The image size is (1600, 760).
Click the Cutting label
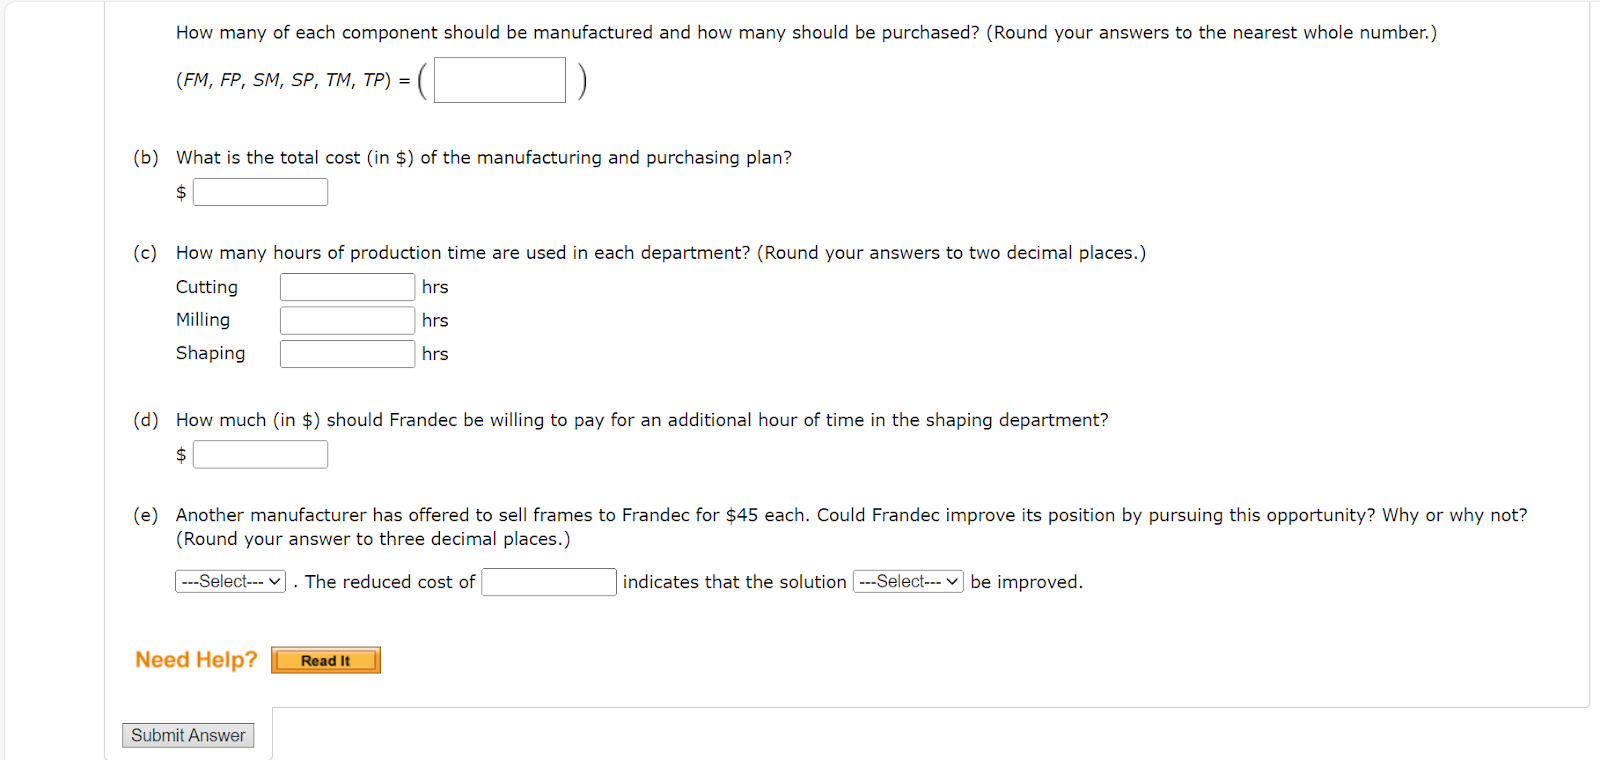coord(206,287)
